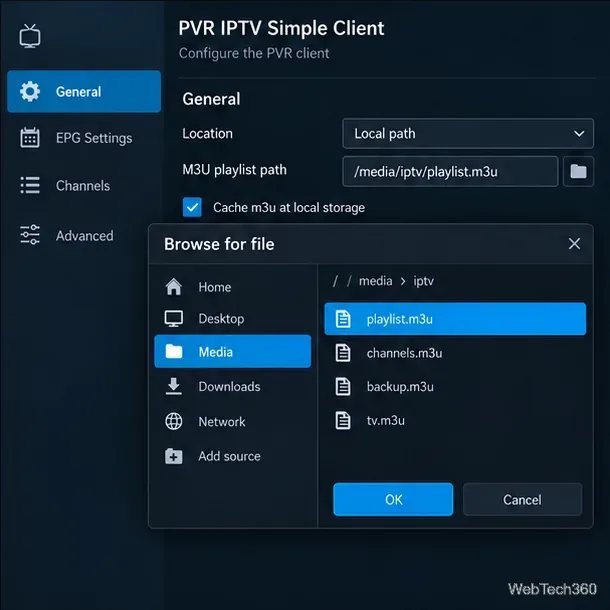Click the backup.m3u file icon
Viewport: 610px width, 610px height.
point(343,387)
